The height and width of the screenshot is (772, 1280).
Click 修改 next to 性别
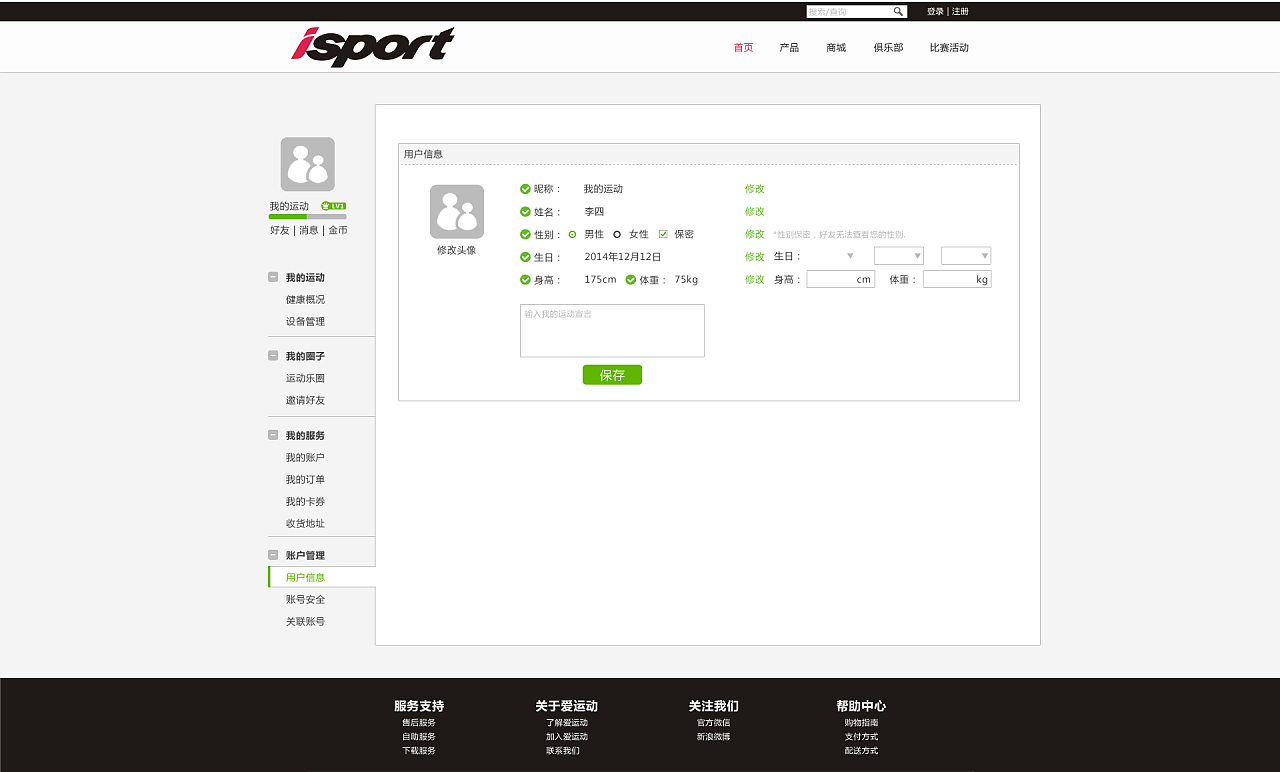(754, 235)
